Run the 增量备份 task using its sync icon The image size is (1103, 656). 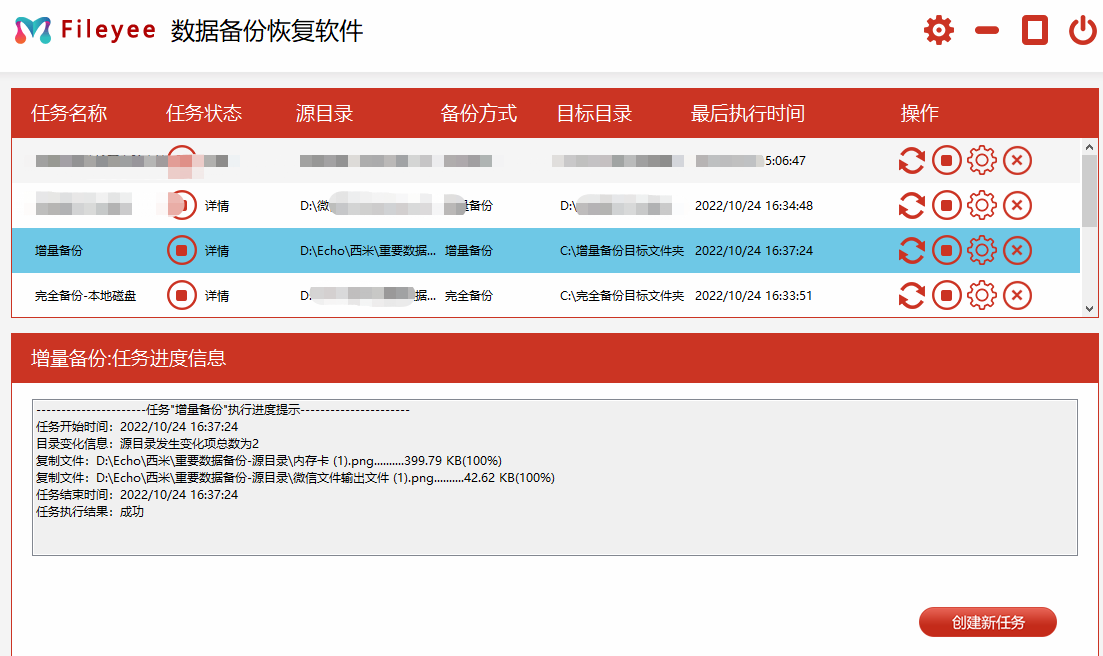pos(911,249)
